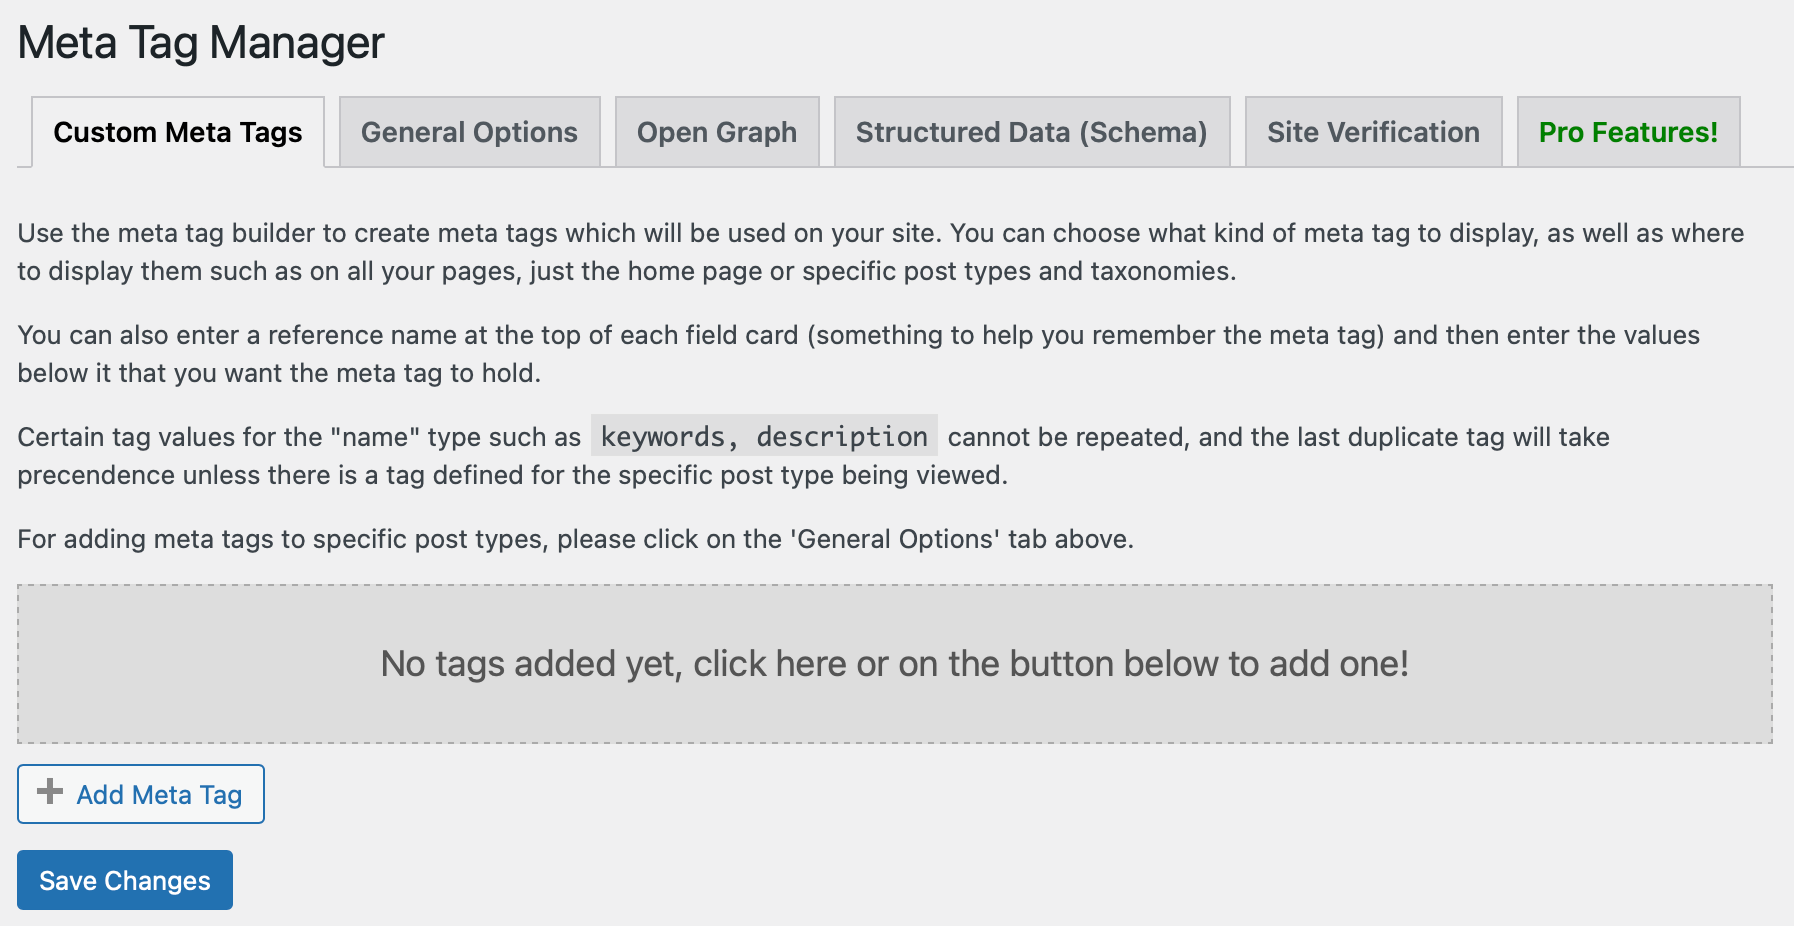Click the Add Meta Tag button
The image size is (1794, 926).
point(140,793)
